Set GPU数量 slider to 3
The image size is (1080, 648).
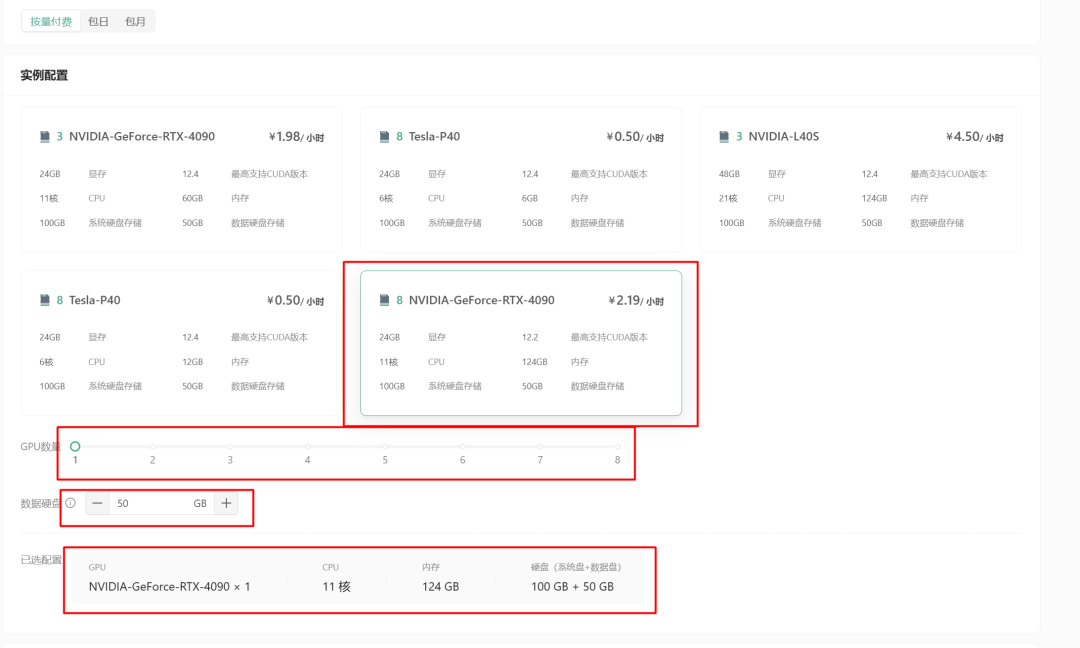click(x=230, y=446)
